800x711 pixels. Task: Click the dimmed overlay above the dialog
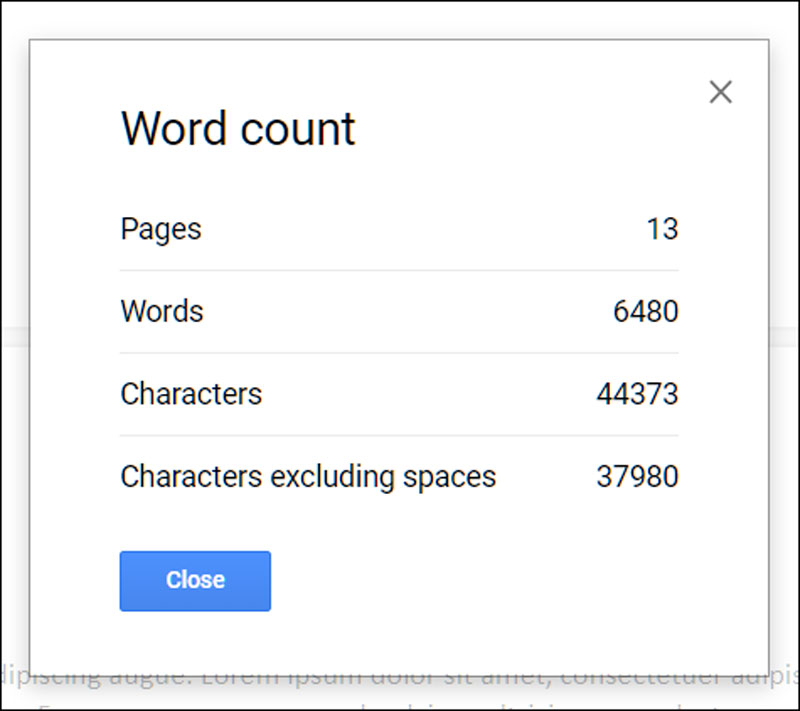pos(400,20)
